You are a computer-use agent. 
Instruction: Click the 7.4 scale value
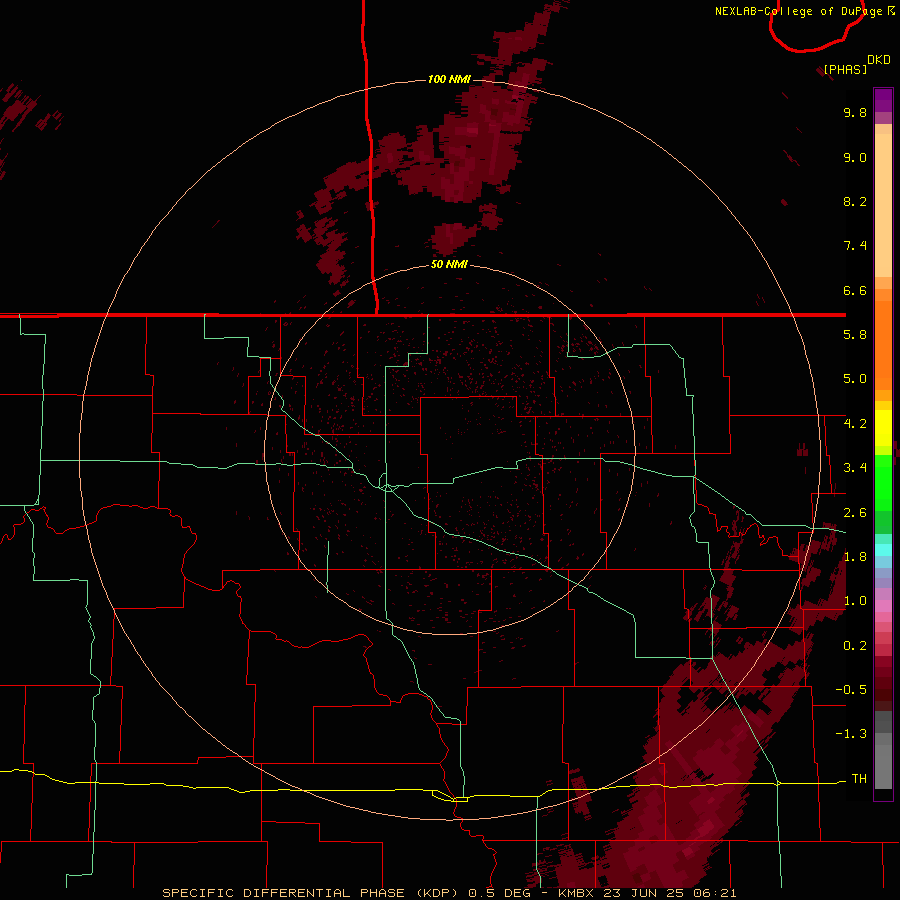point(855,246)
